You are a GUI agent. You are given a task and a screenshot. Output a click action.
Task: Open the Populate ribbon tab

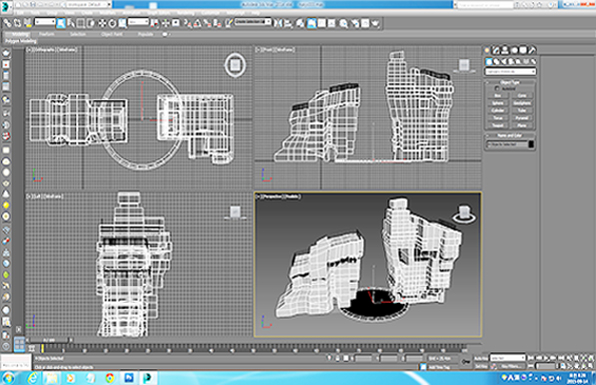point(145,34)
